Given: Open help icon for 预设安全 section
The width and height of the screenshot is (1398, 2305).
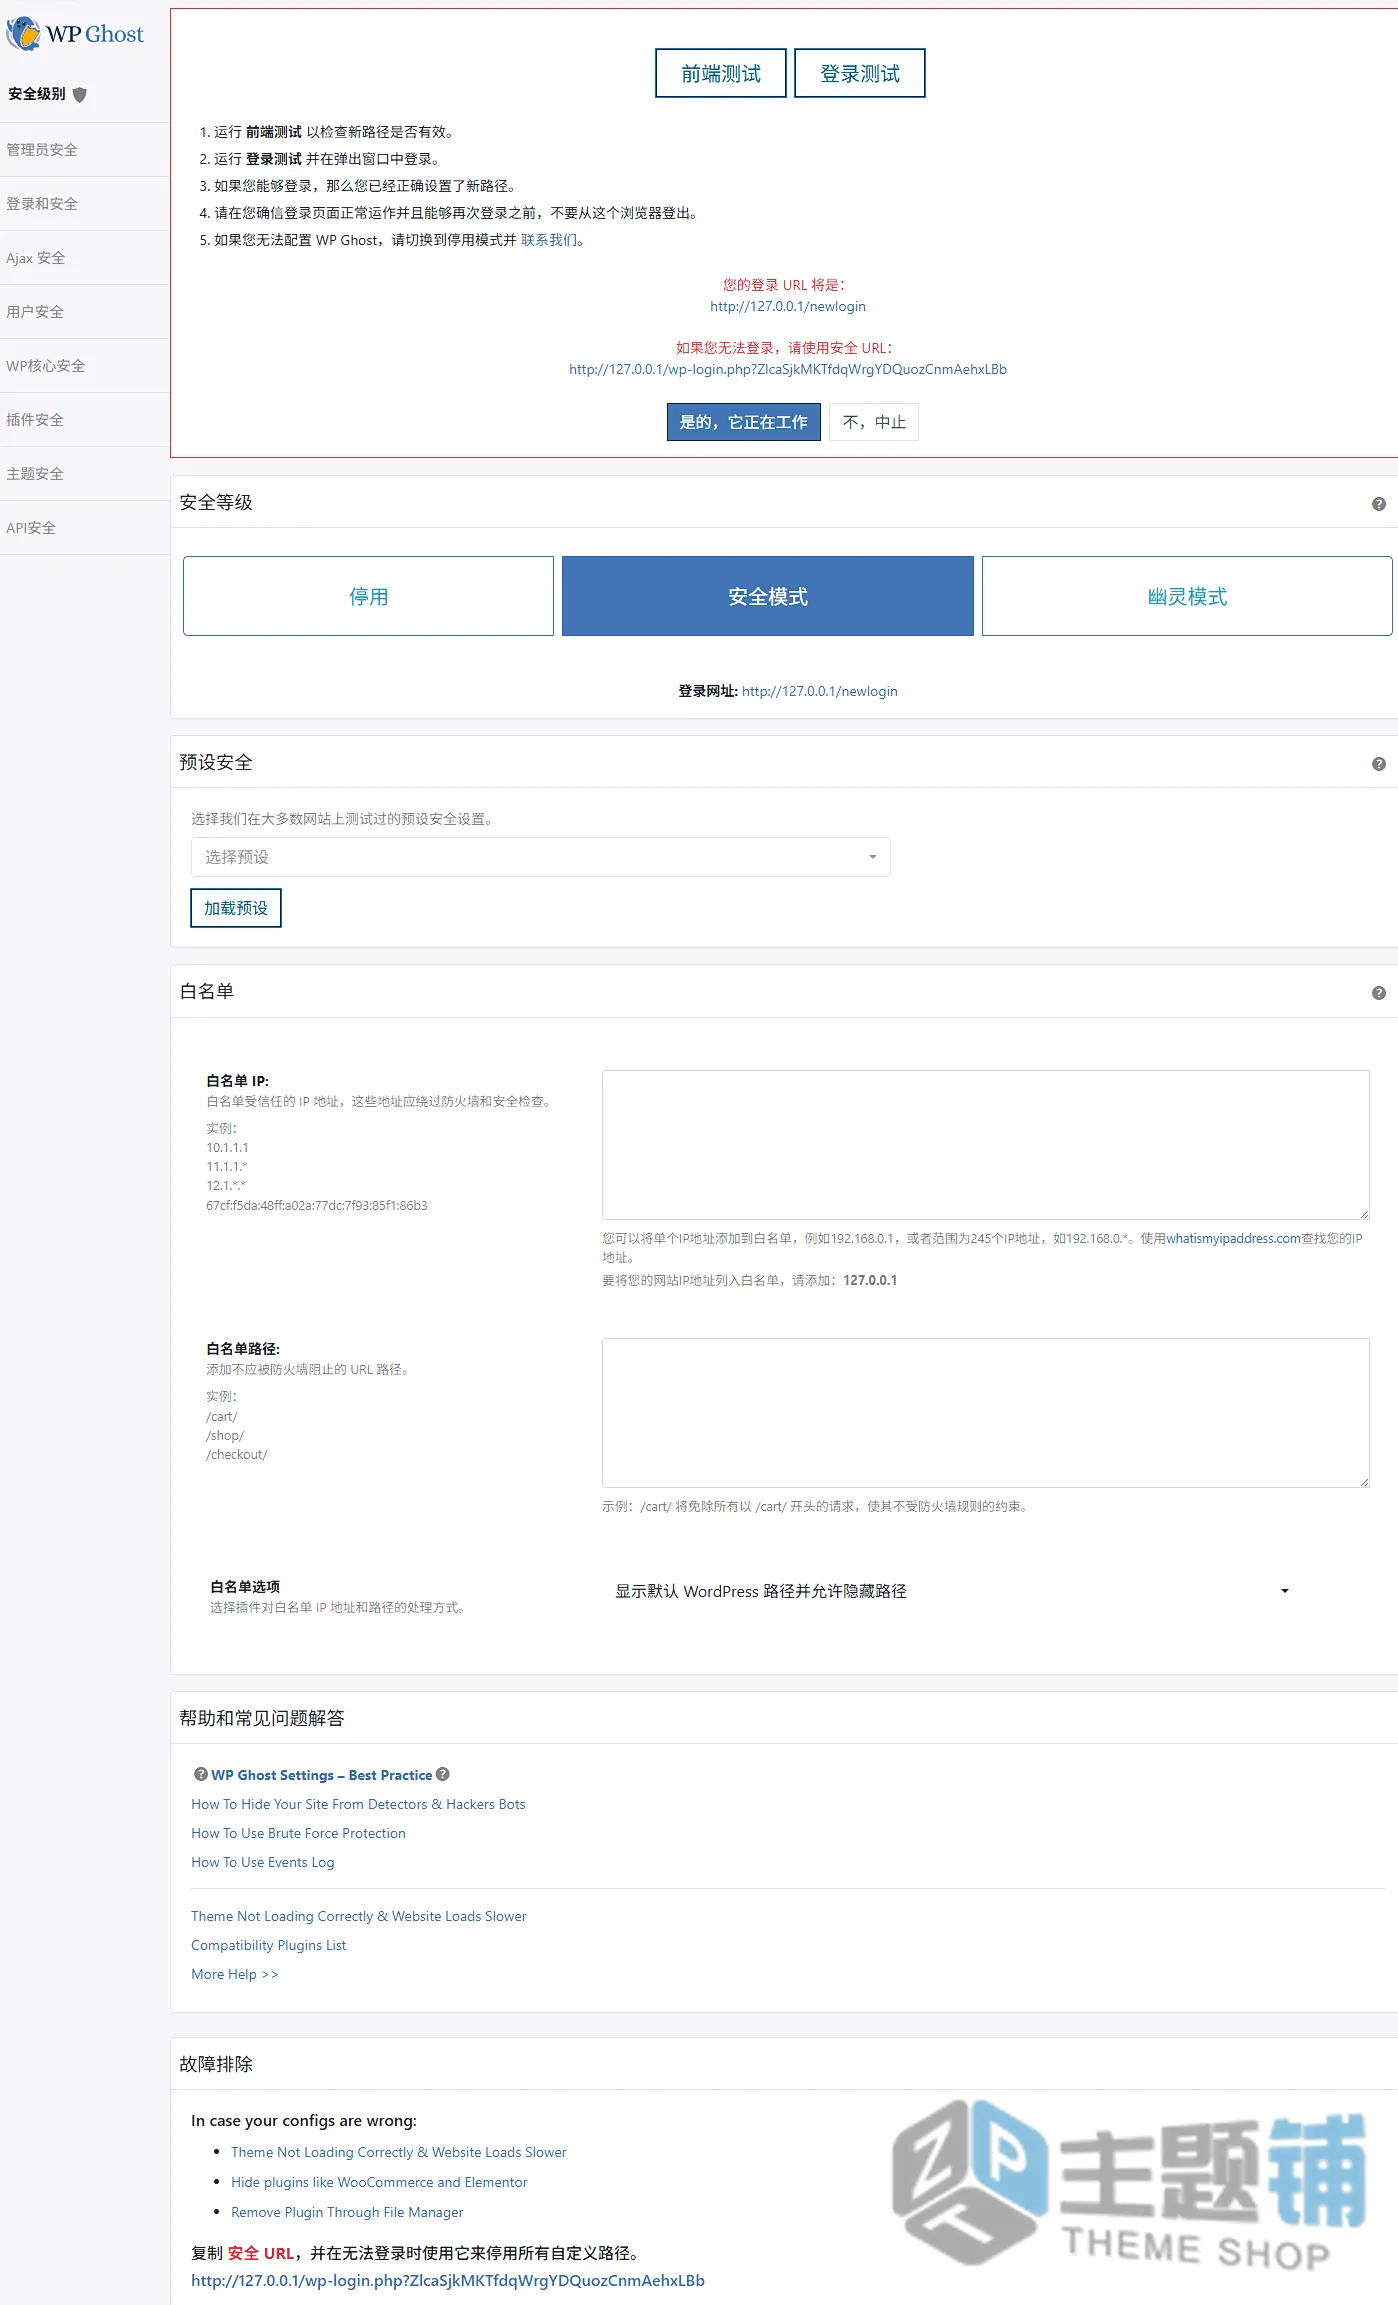Looking at the screenshot, I should [1379, 764].
